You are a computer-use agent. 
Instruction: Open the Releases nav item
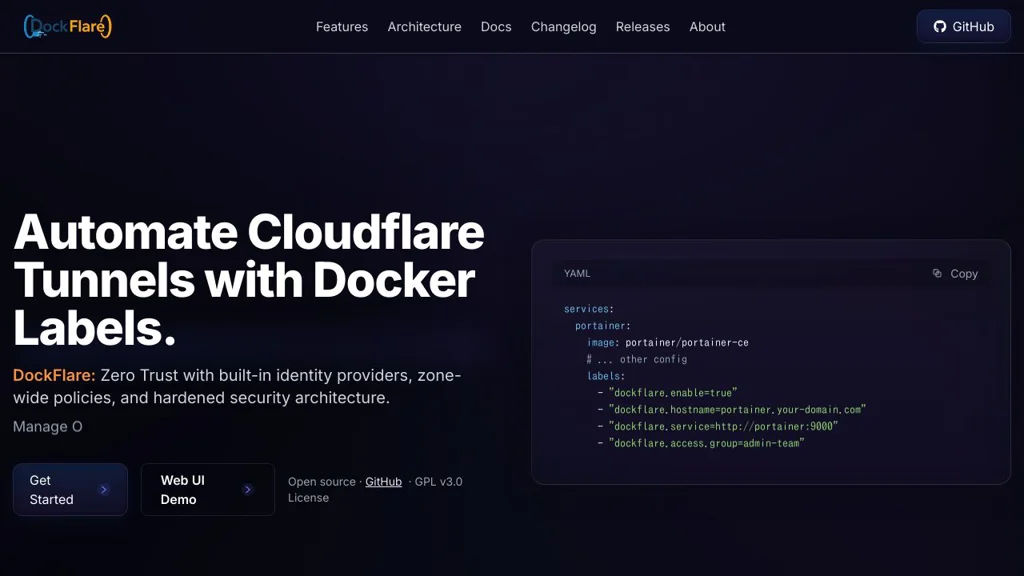click(x=643, y=27)
